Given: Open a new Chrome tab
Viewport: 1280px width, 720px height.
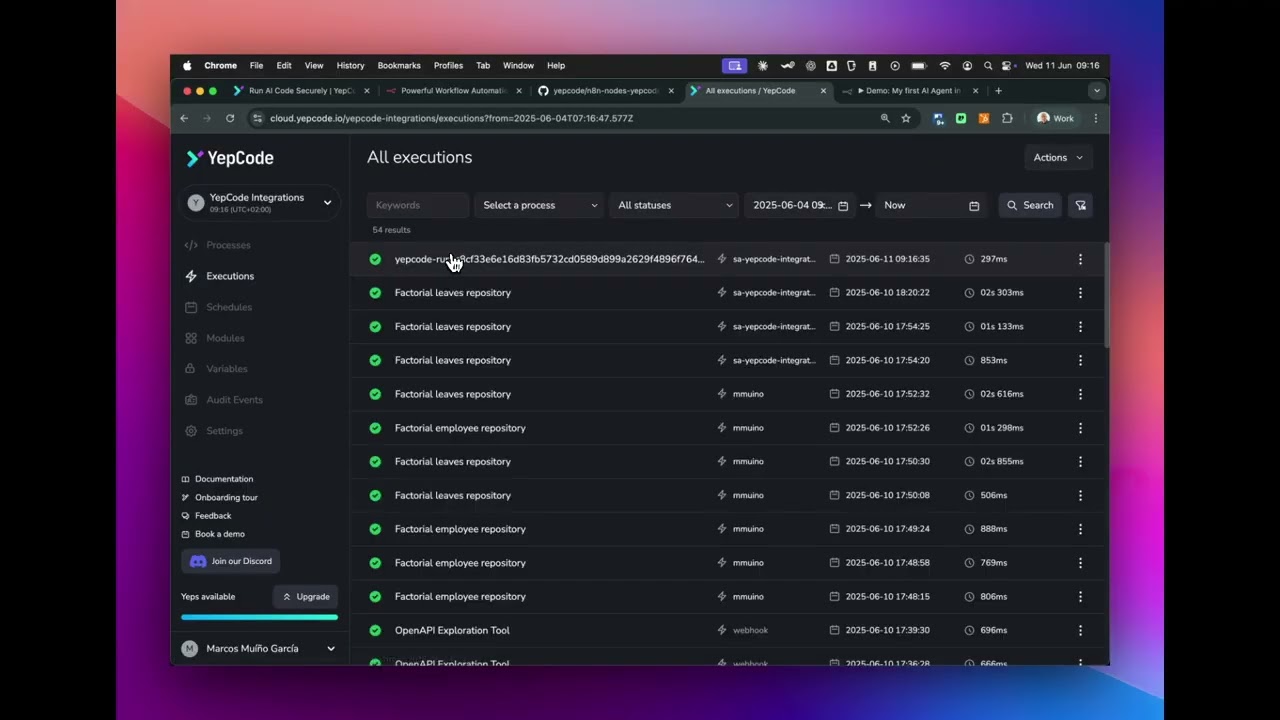Looking at the screenshot, I should tap(998, 91).
